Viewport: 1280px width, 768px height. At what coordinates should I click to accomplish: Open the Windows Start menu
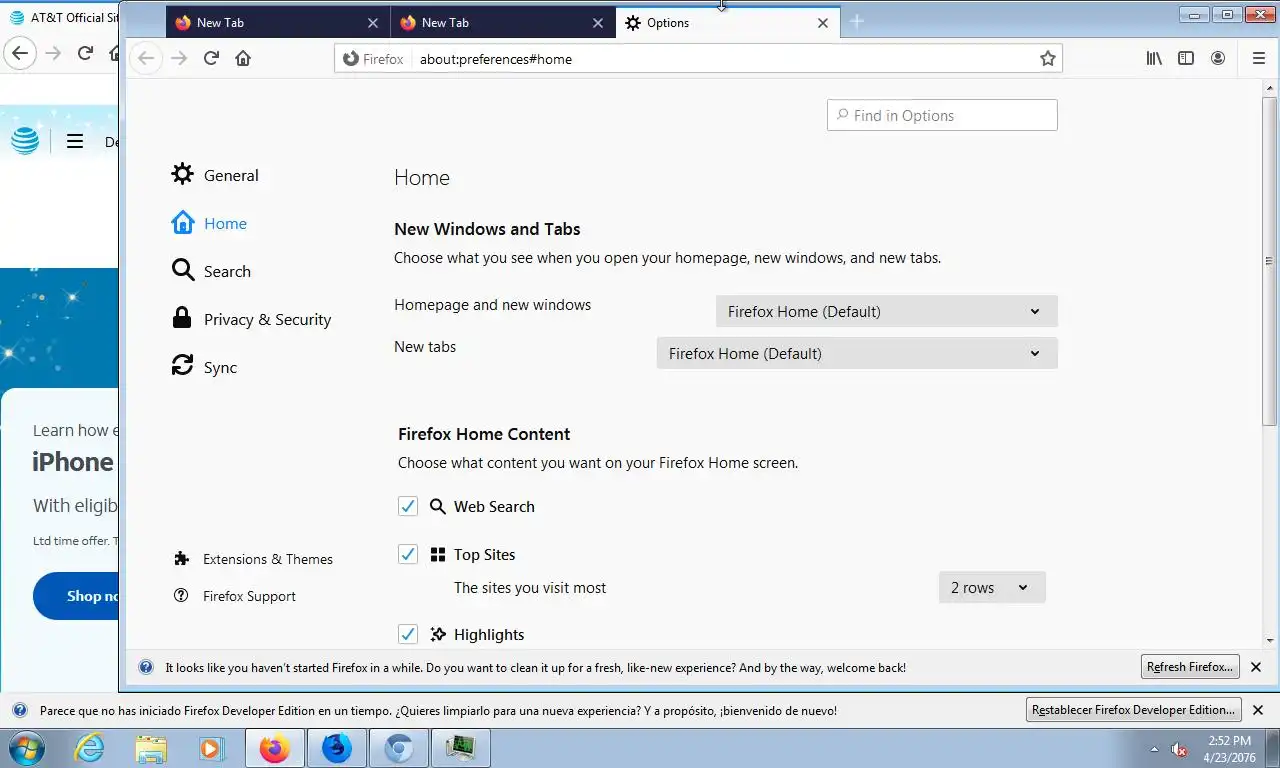[26, 748]
